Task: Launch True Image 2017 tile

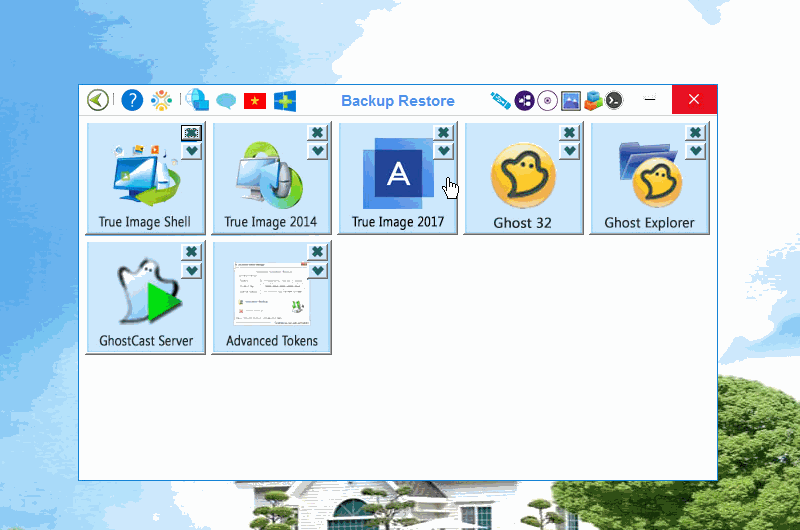Action: 397,178
